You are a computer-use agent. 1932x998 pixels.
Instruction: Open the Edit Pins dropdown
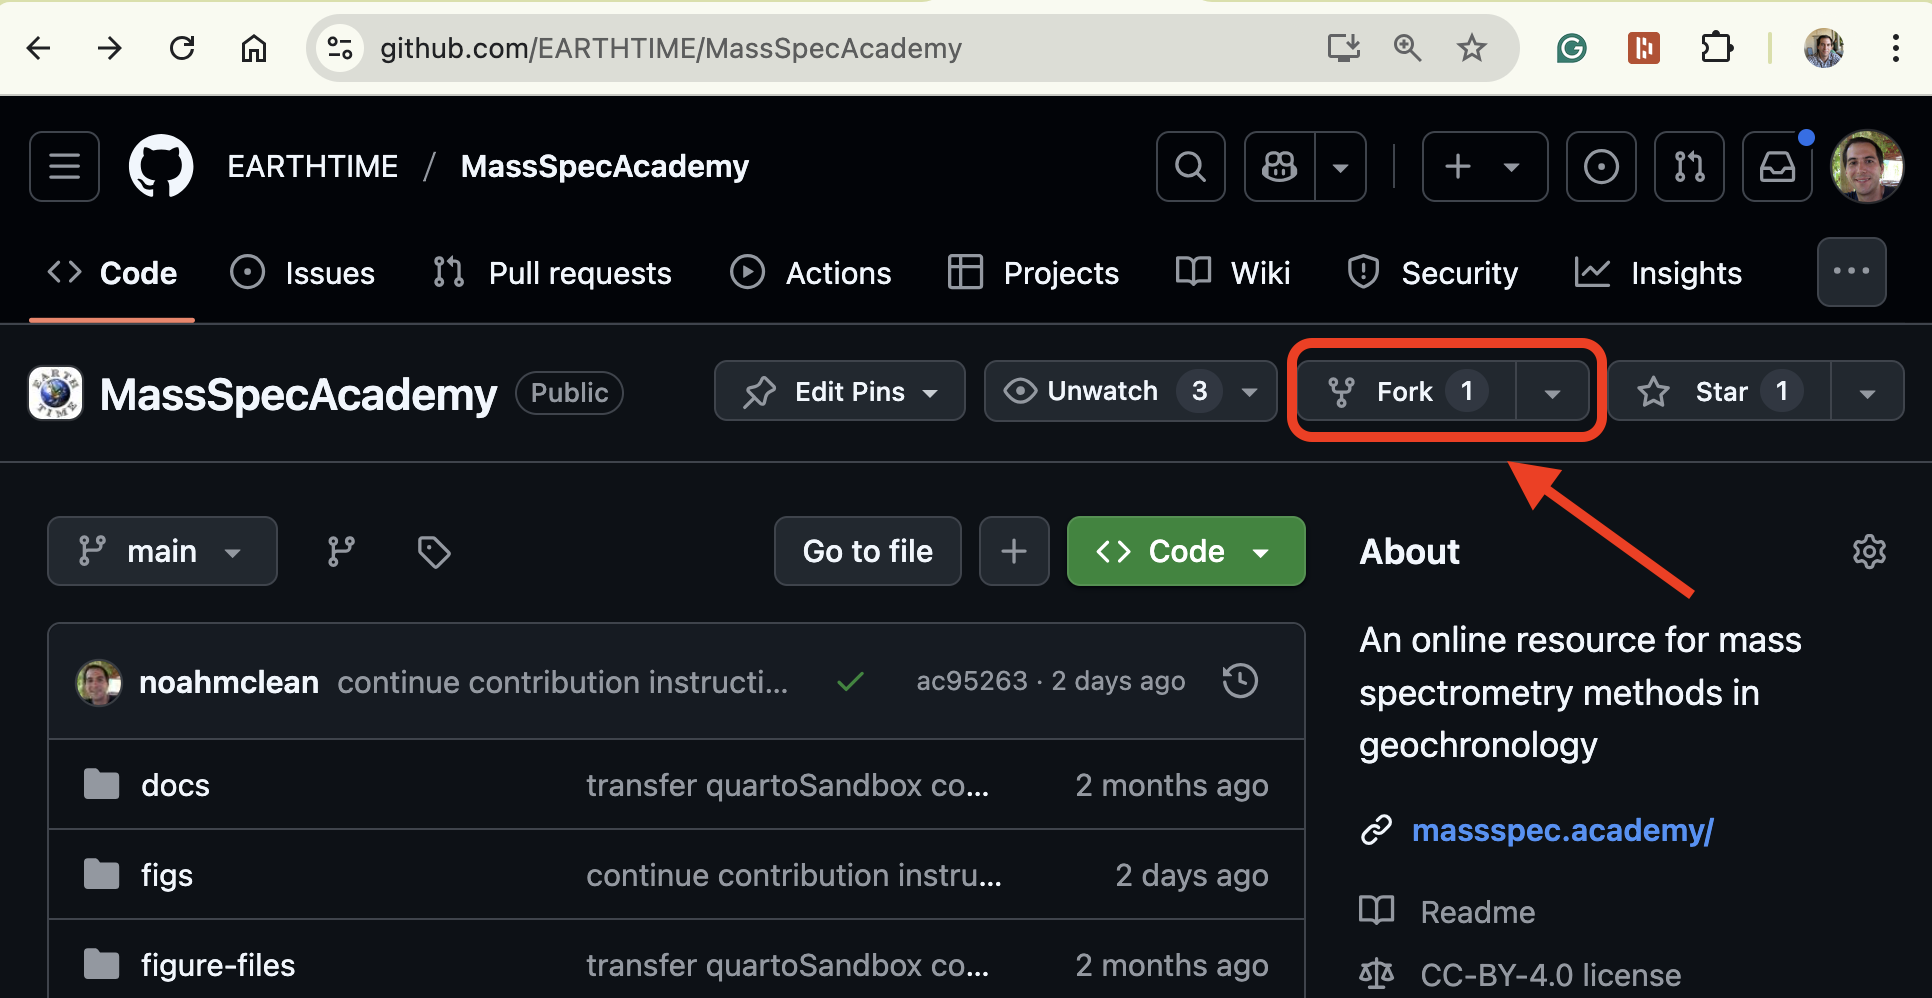[840, 391]
